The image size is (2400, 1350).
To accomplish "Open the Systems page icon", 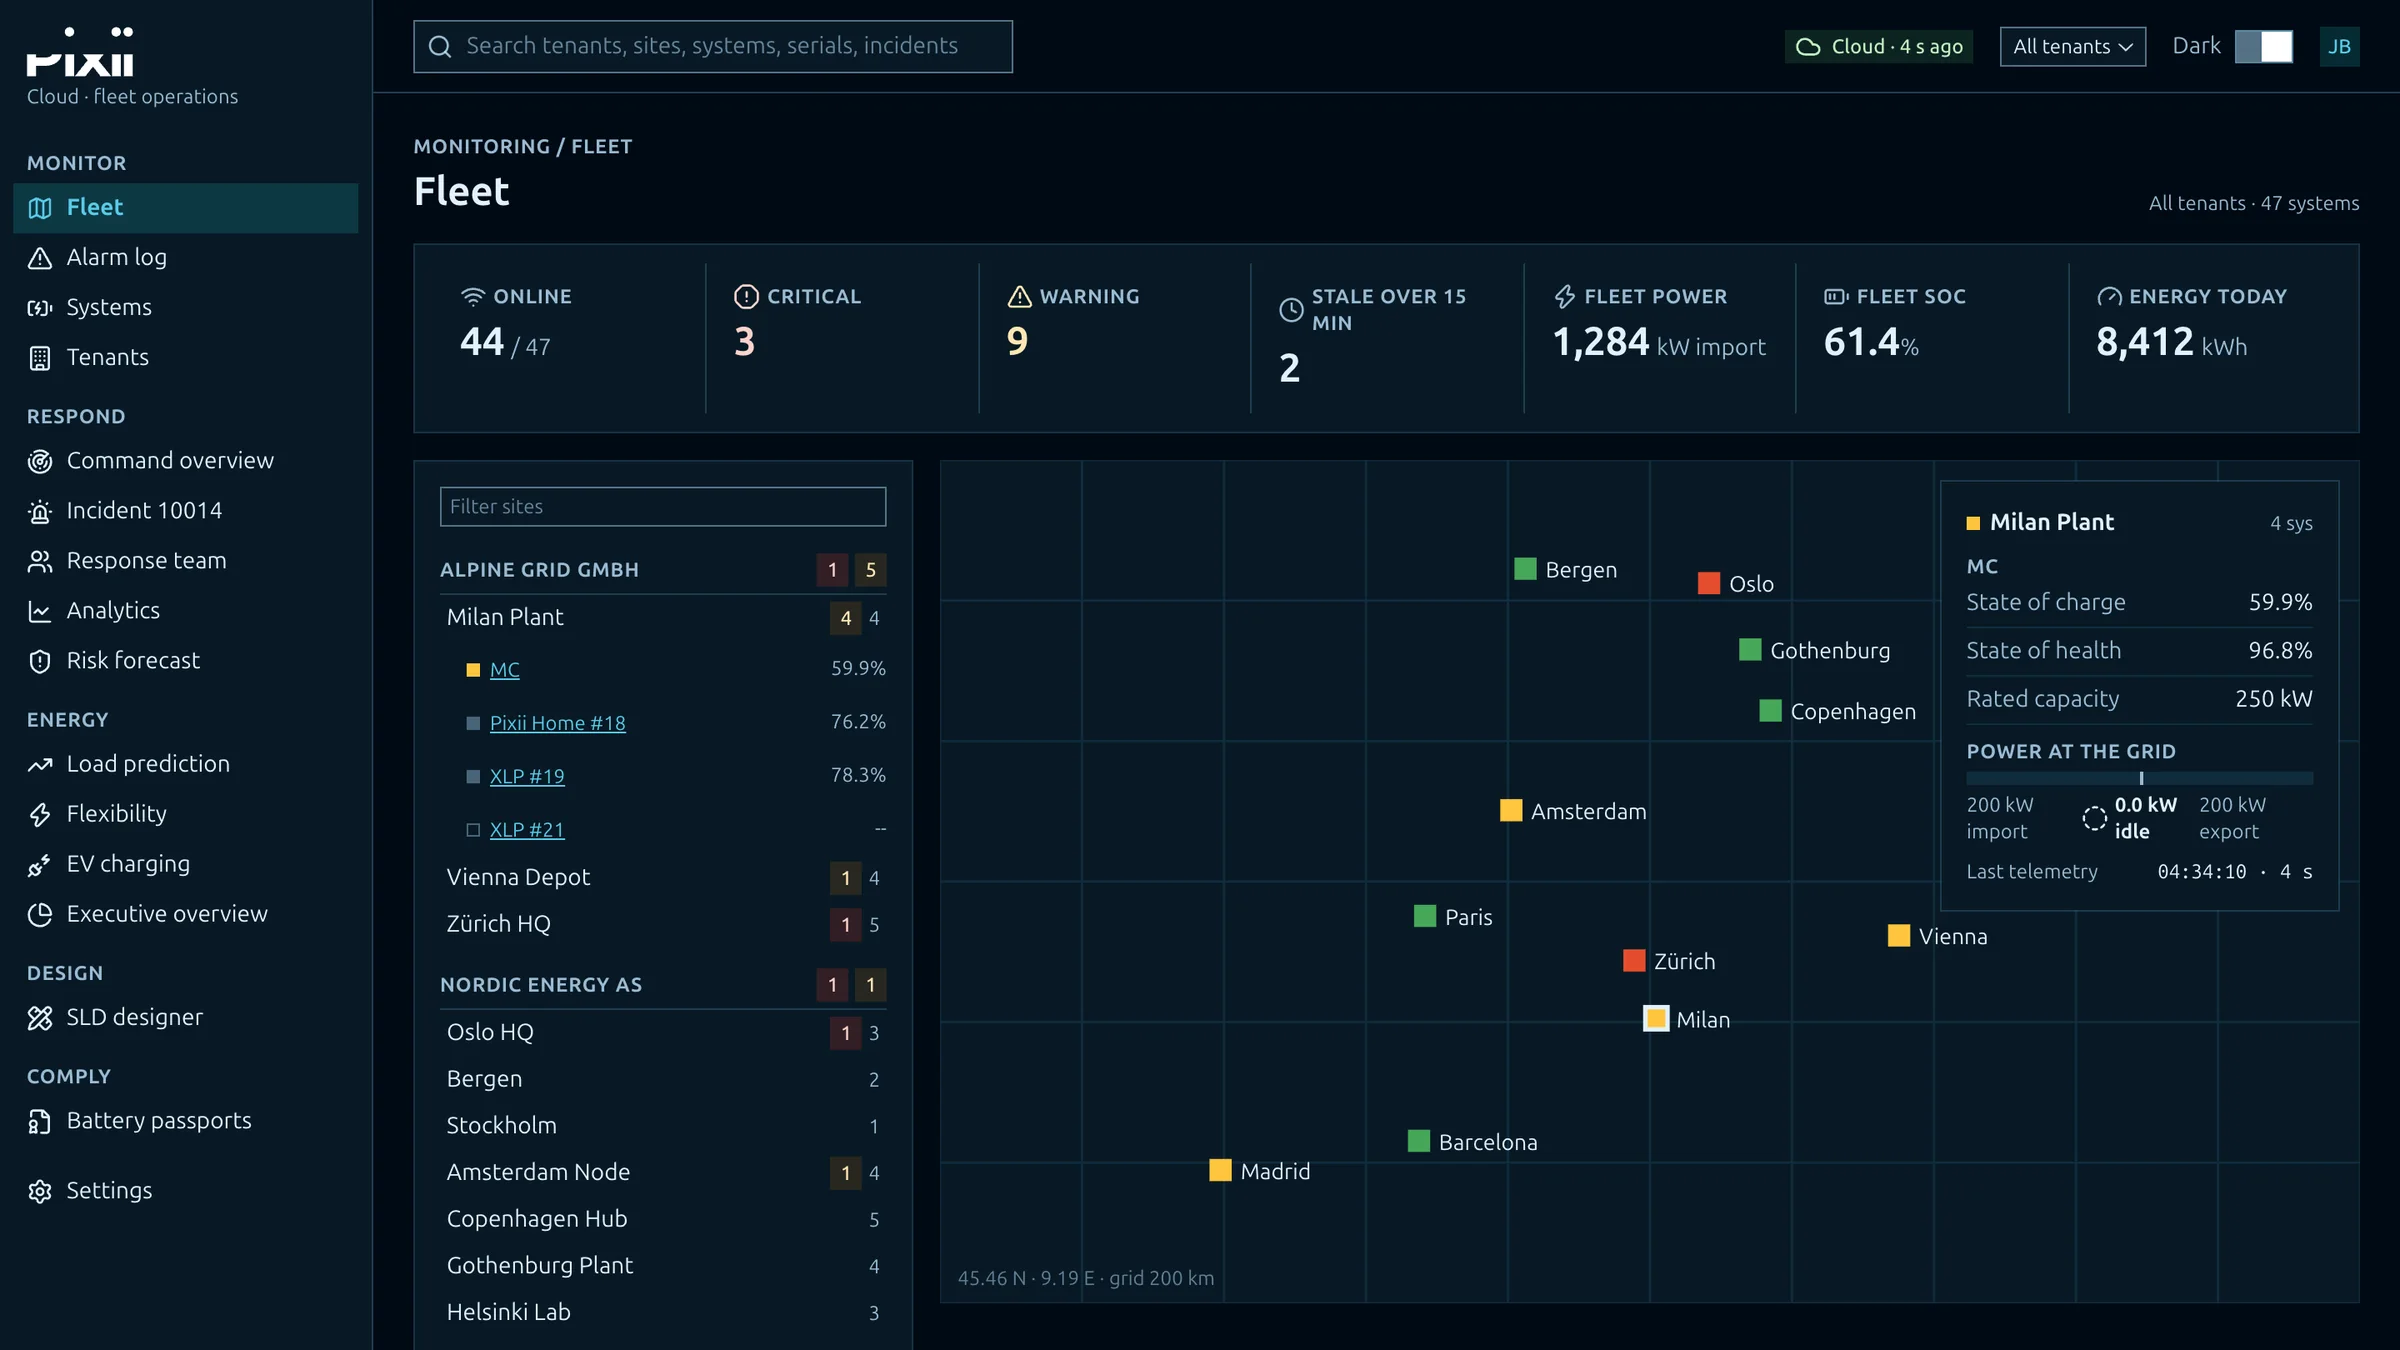I will coord(40,308).
